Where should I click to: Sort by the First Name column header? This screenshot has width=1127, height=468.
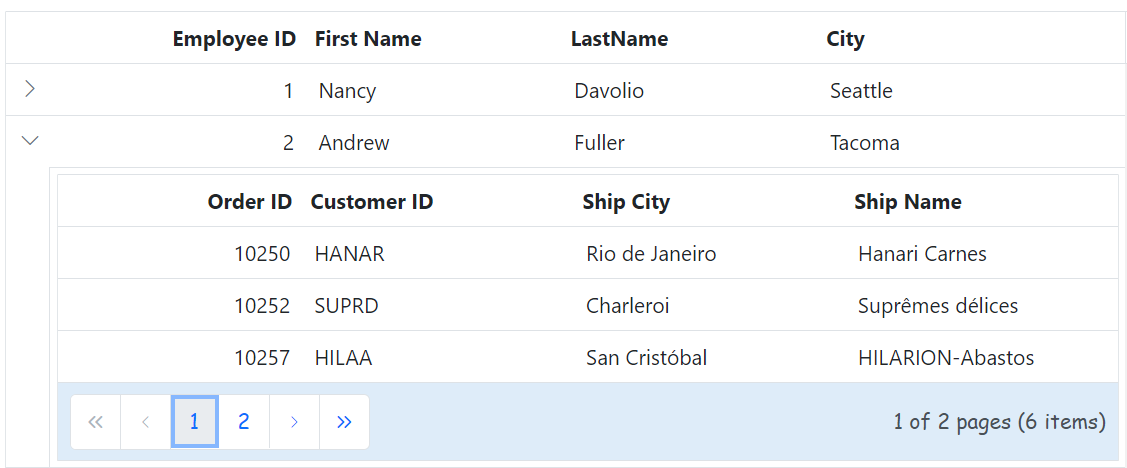pyautogui.click(x=368, y=39)
